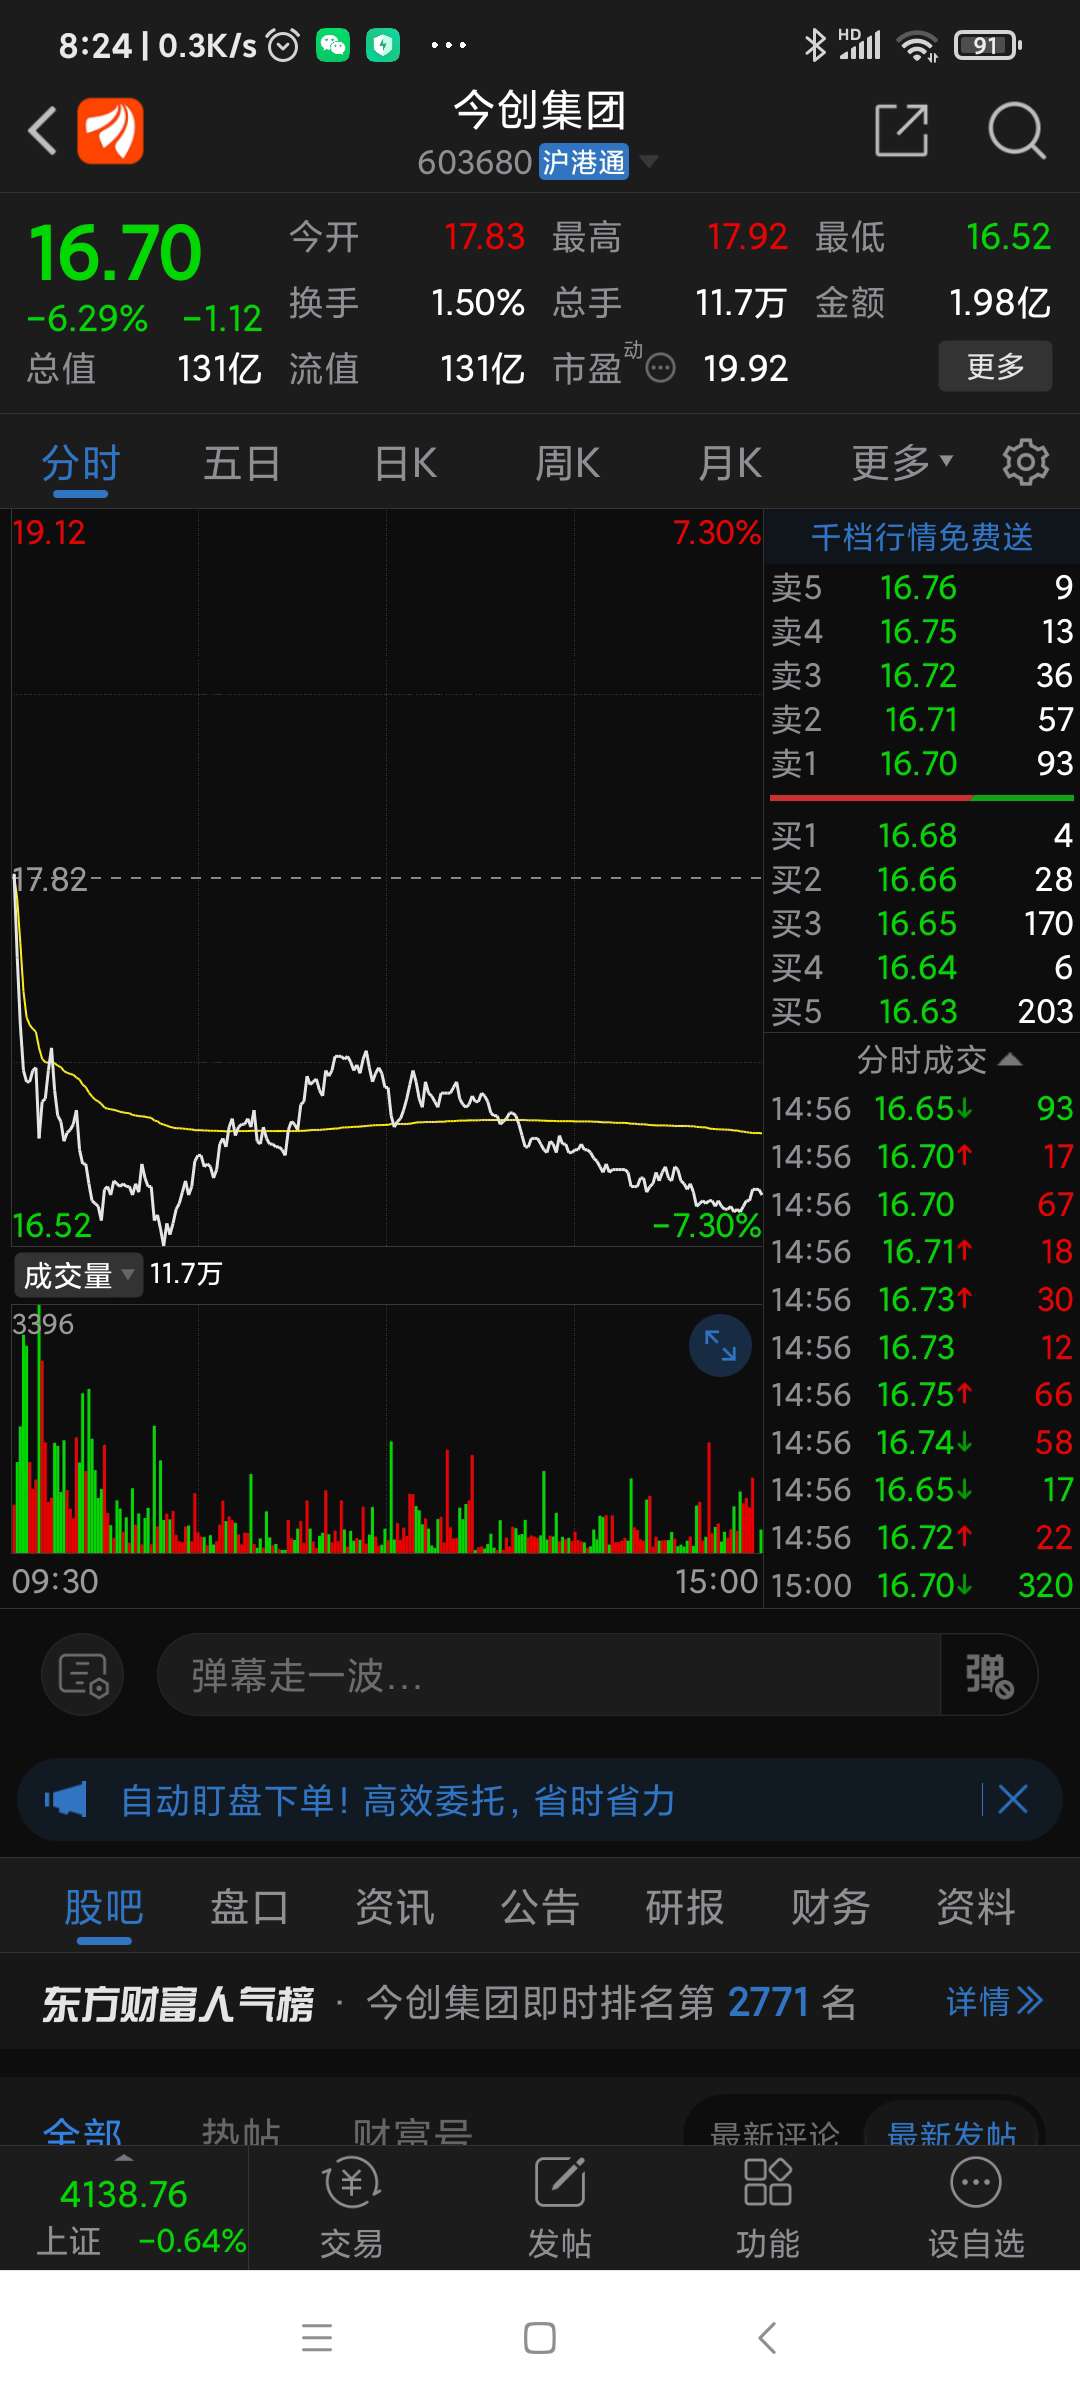Tap the 今创集团 stock title
1080x2400 pixels.
(540, 110)
